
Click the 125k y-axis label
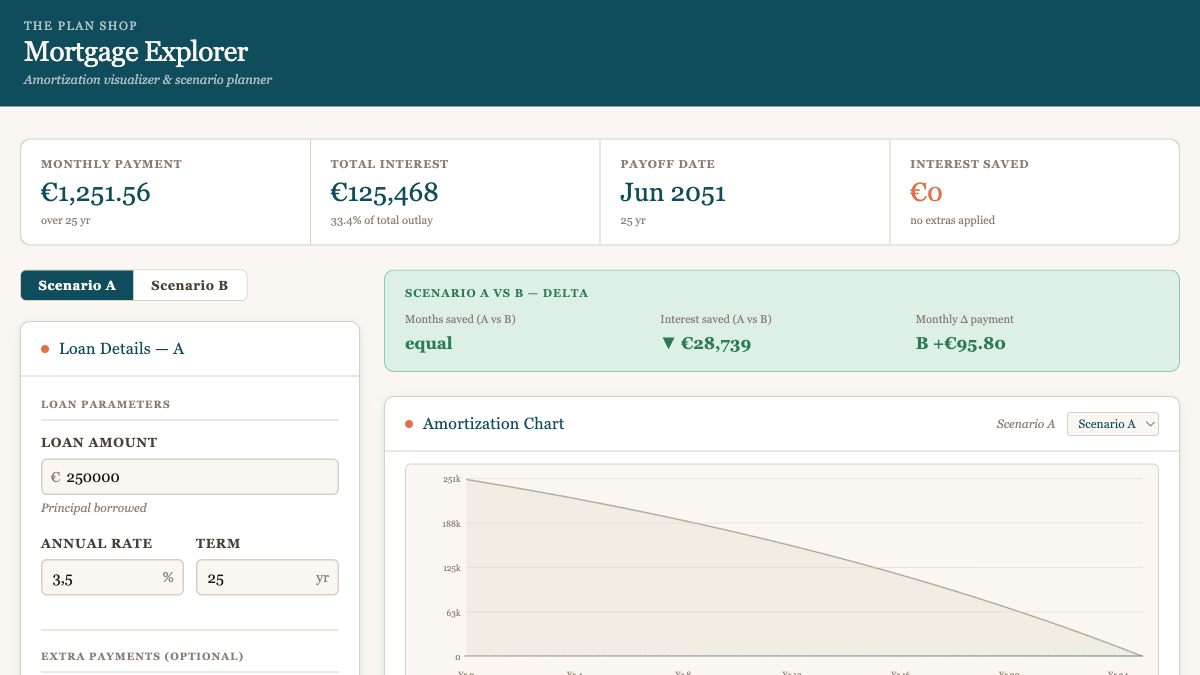click(x=451, y=568)
